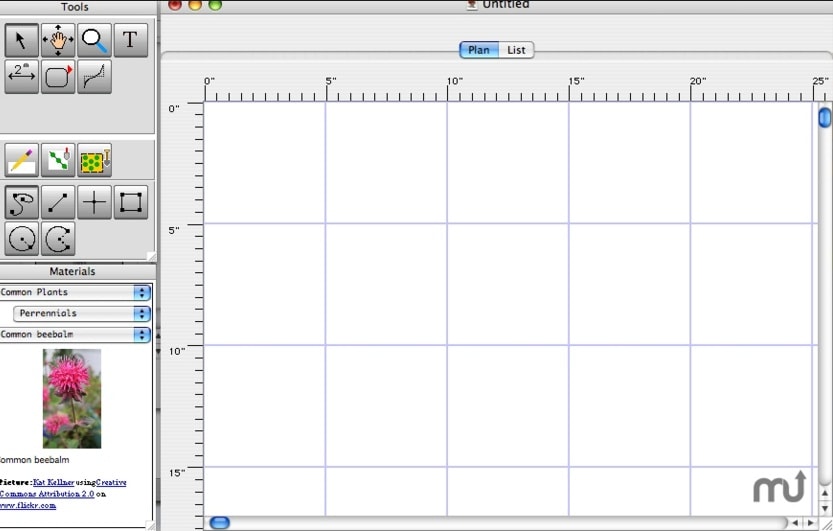Click the Tools palette resize grip
Viewport: 833px width, 531px height.
click(x=151, y=256)
